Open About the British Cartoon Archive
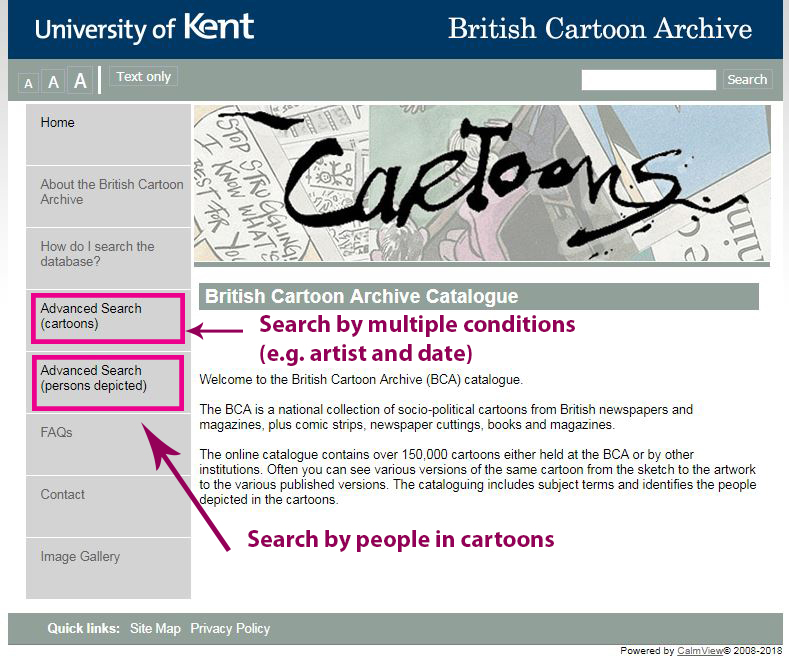This screenshot has width=789, height=662. point(111,192)
